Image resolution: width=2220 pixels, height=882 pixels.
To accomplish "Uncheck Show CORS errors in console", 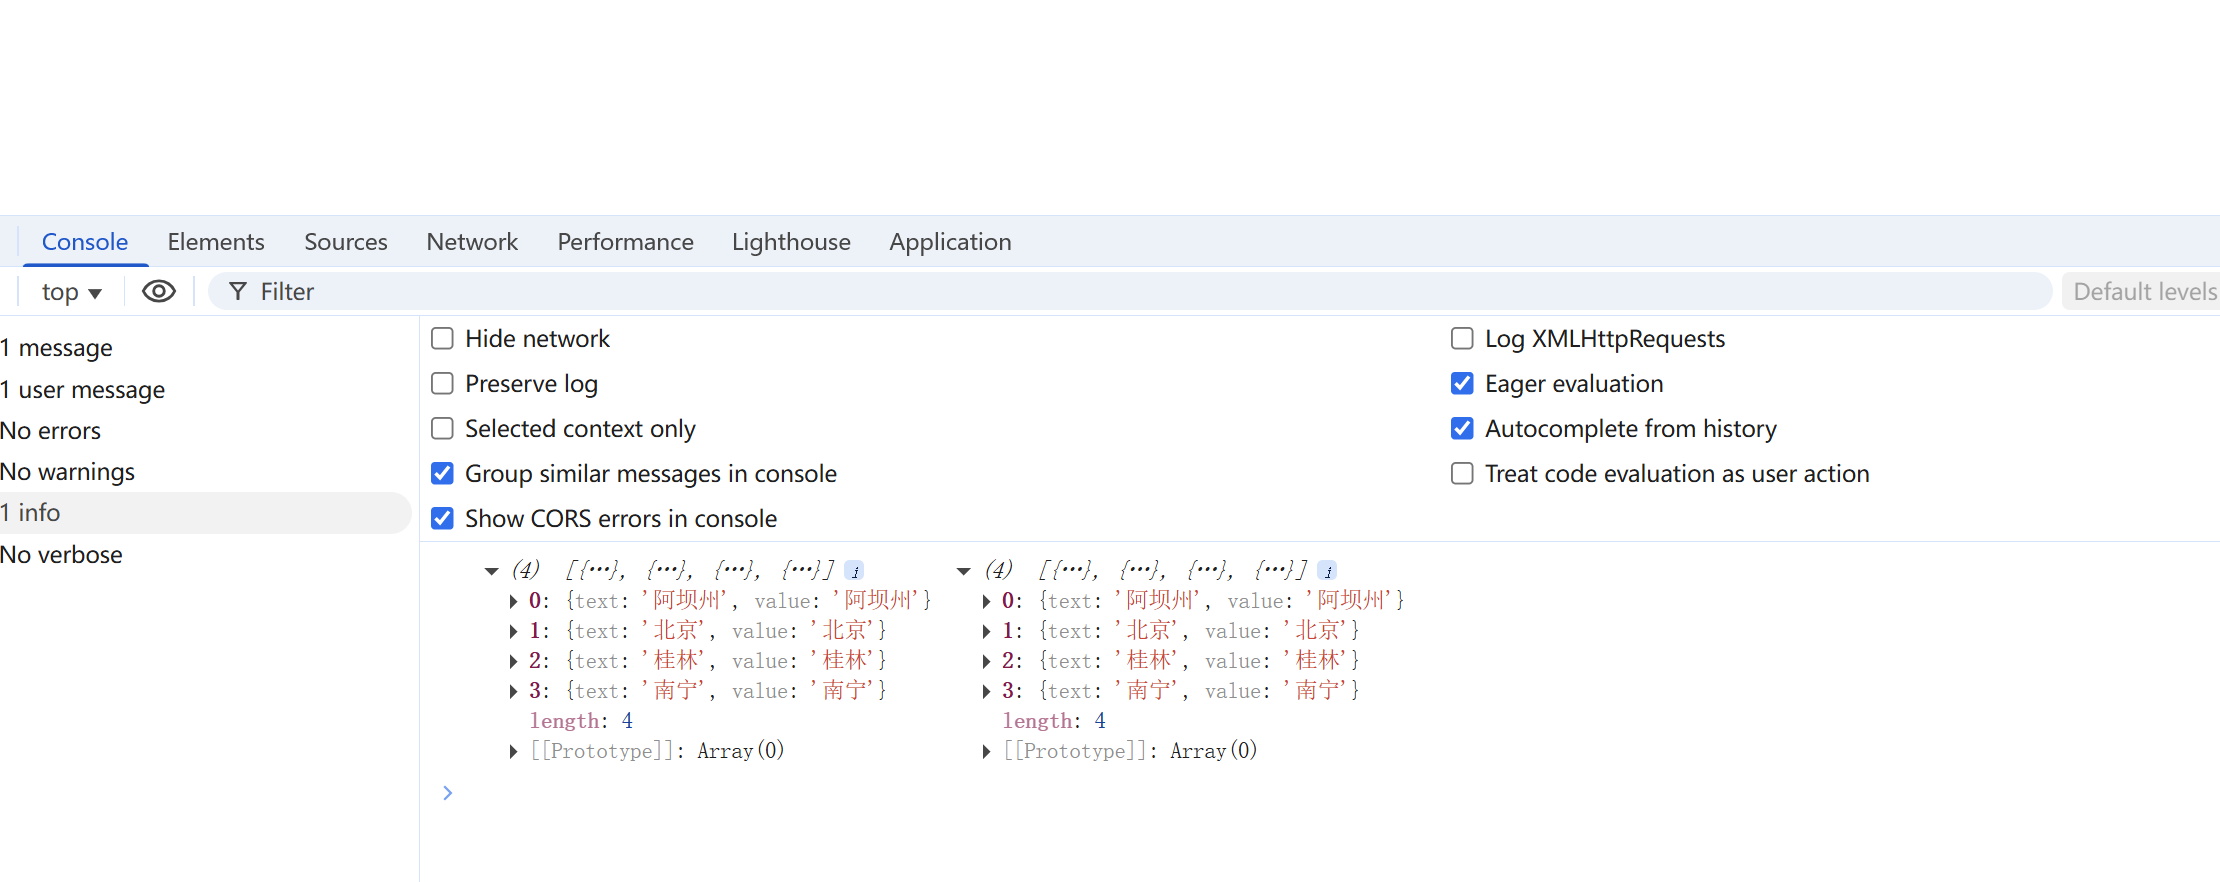I will [442, 519].
